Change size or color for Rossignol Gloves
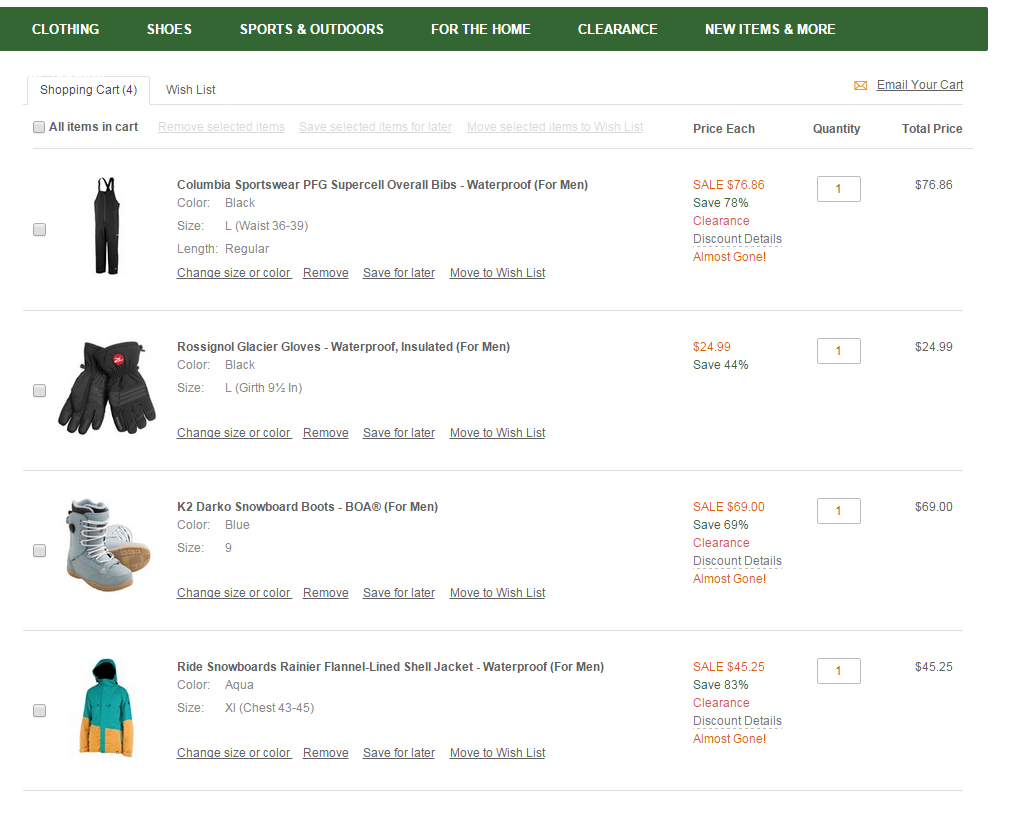The width and height of the screenshot is (1029, 822). pyautogui.click(x=234, y=433)
